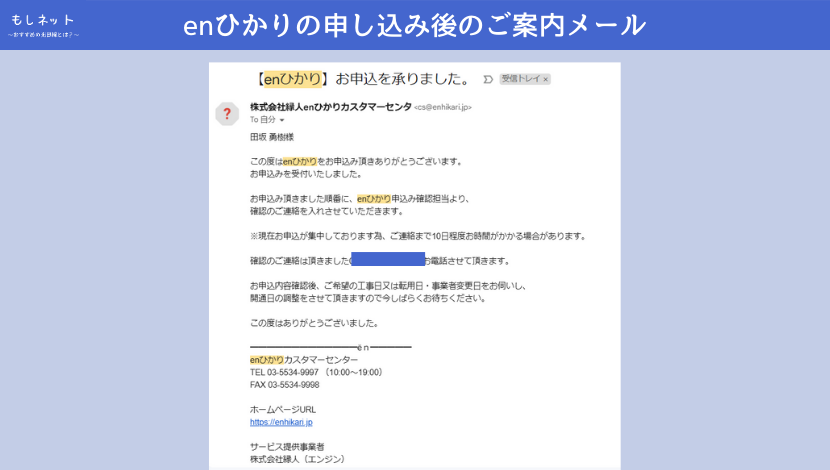
Task: Click the page title enひかりの申し込み後のご案内メール
Action: coord(414,25)
